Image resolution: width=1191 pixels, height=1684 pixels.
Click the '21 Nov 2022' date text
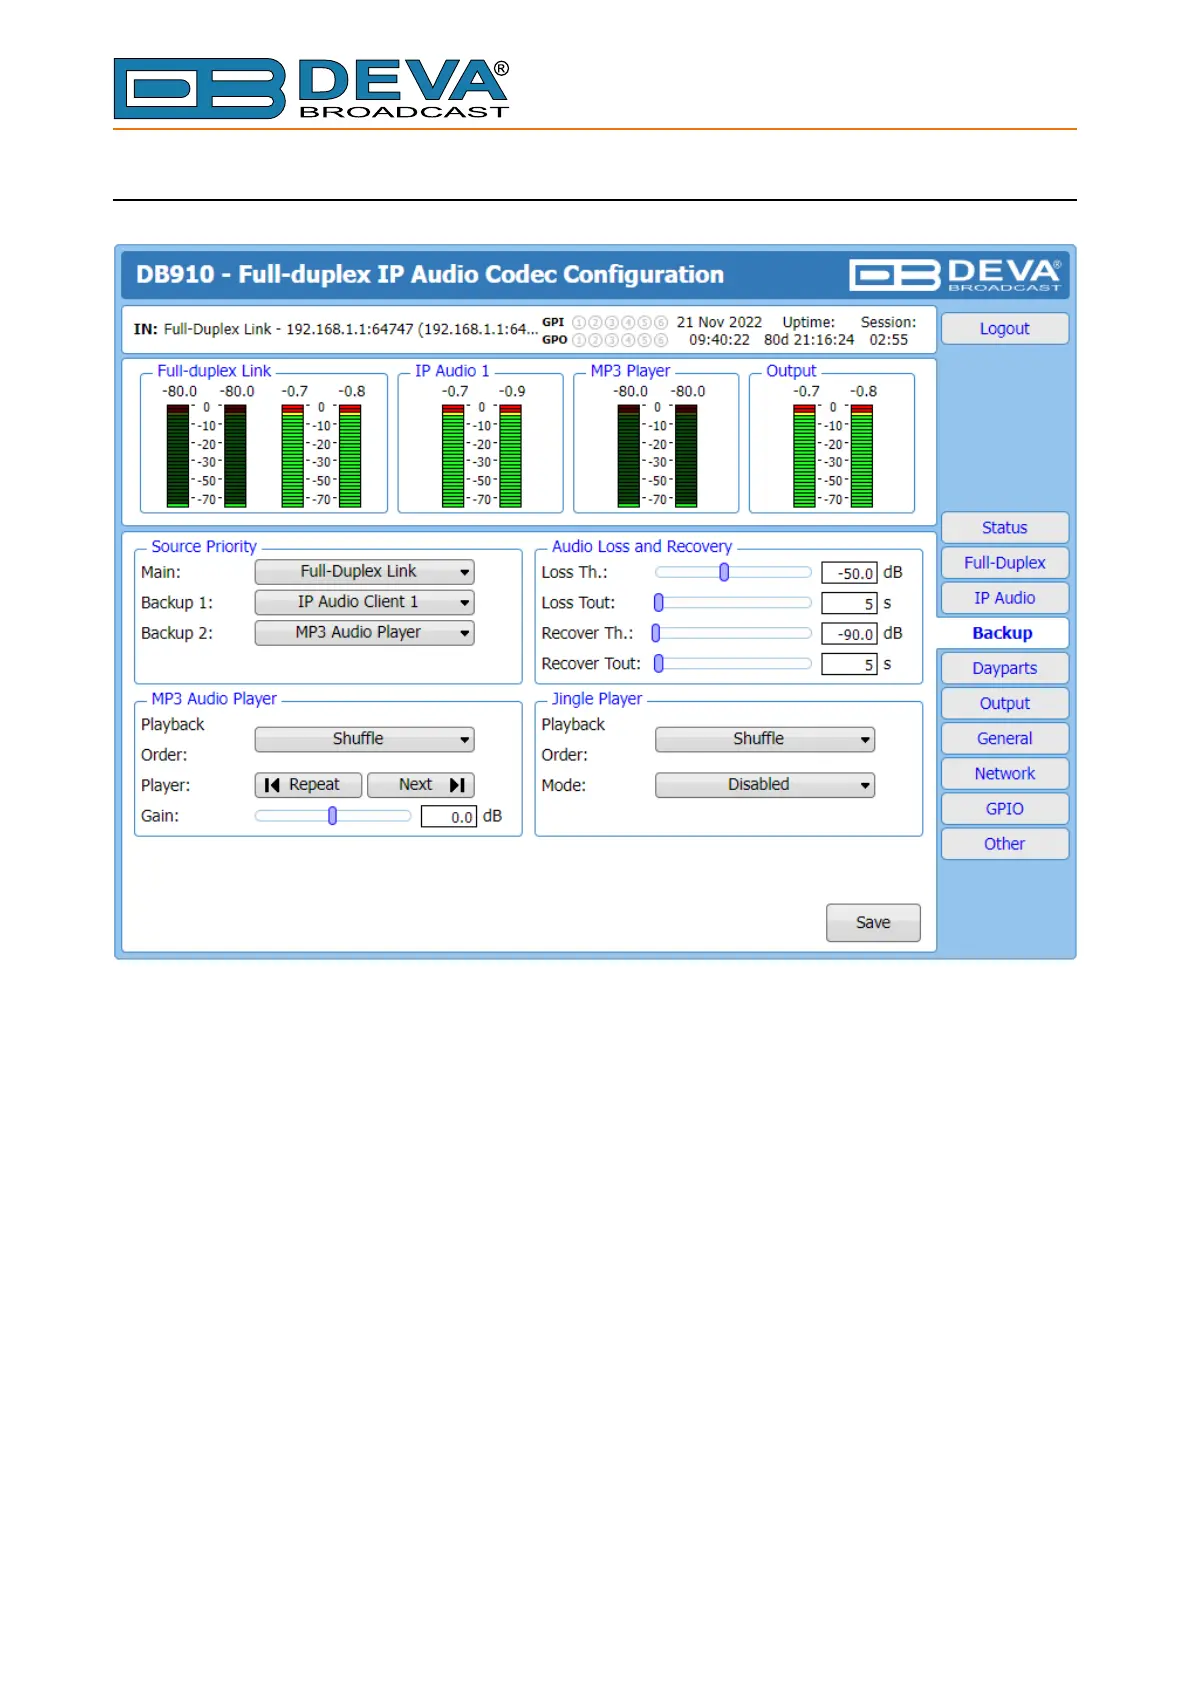coord(719,322)
